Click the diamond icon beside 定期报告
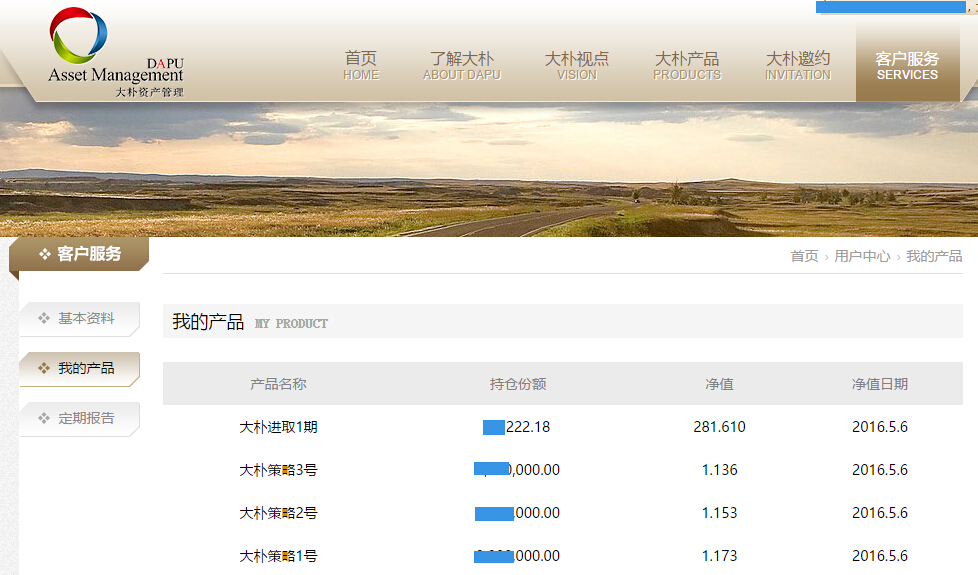 44,418
